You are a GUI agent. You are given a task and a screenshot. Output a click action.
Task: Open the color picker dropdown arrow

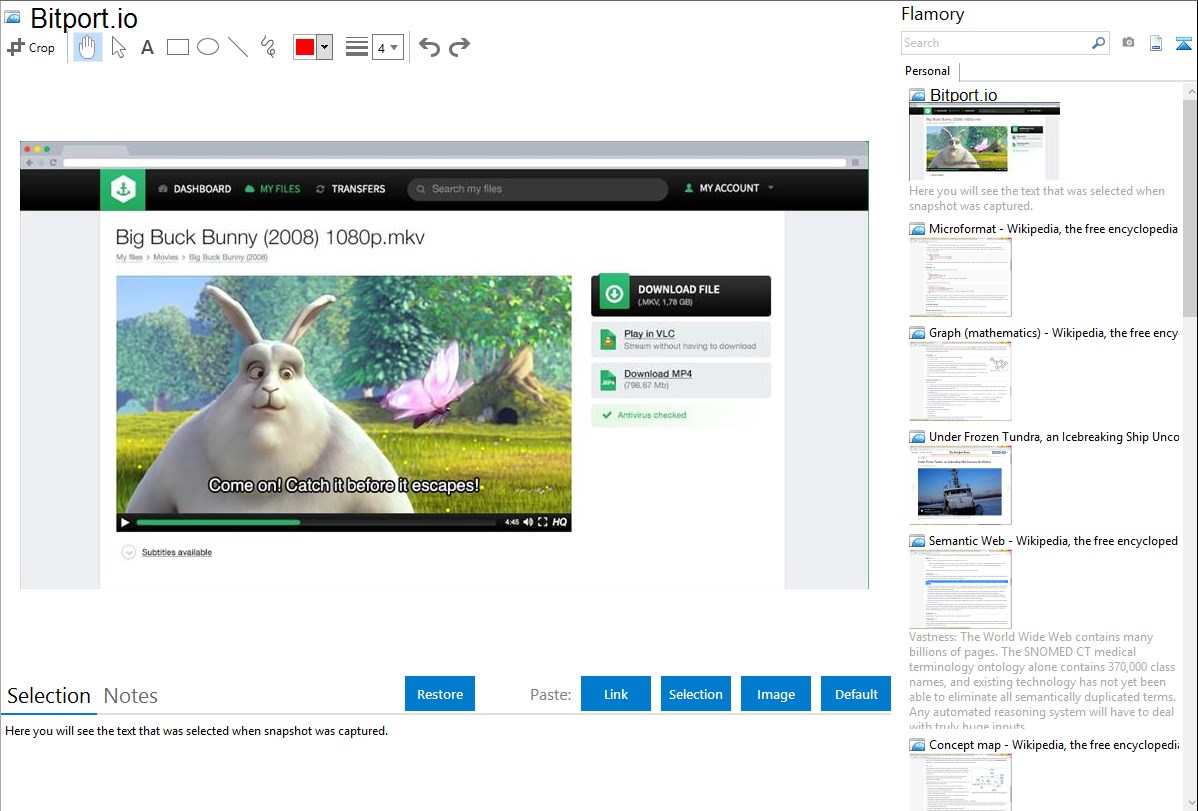(x=325, y=47)
